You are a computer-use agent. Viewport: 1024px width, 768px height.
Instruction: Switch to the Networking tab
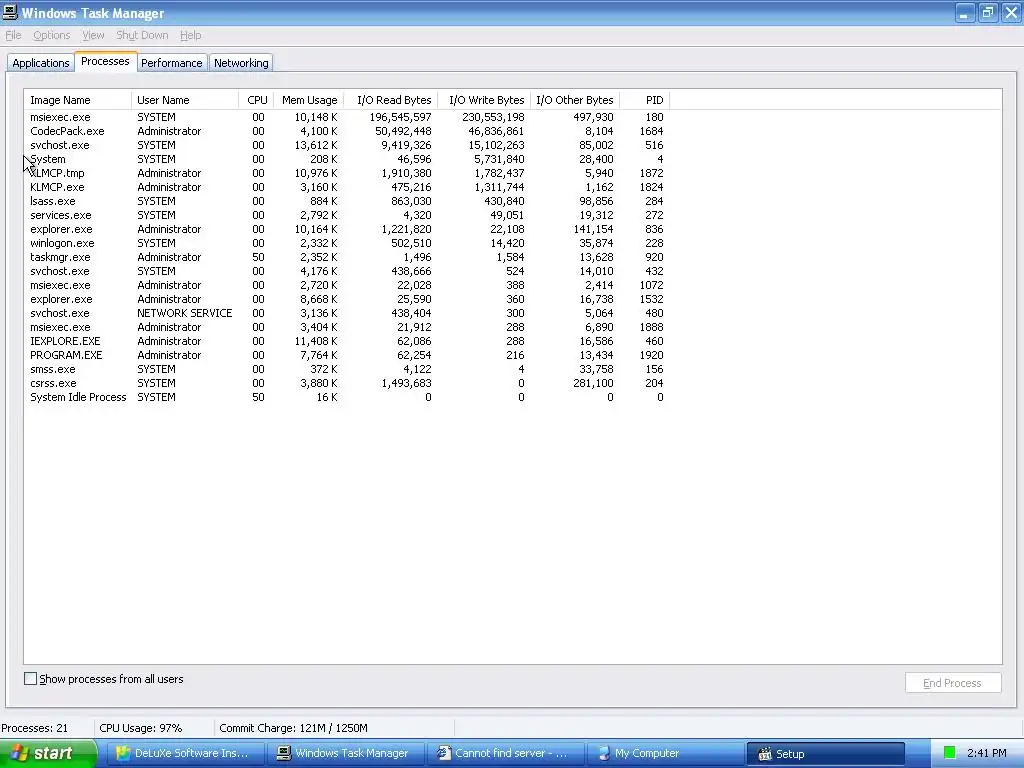(241, 63)
